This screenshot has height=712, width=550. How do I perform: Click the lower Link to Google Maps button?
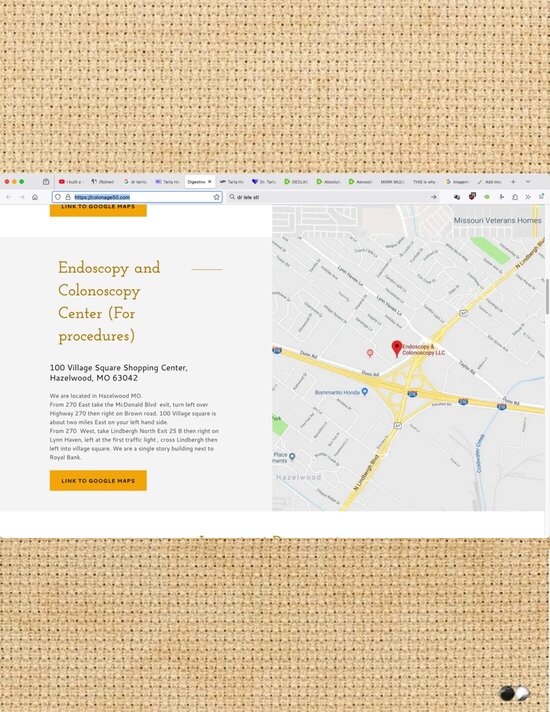[98, 480]
